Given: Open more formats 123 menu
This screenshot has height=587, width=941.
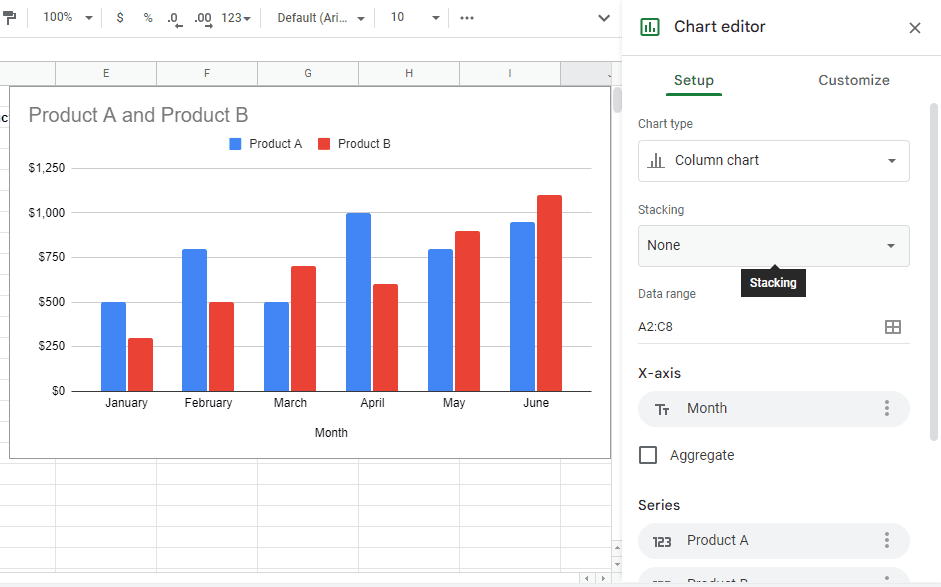Looking at the screenshot, I should point(236,18).
